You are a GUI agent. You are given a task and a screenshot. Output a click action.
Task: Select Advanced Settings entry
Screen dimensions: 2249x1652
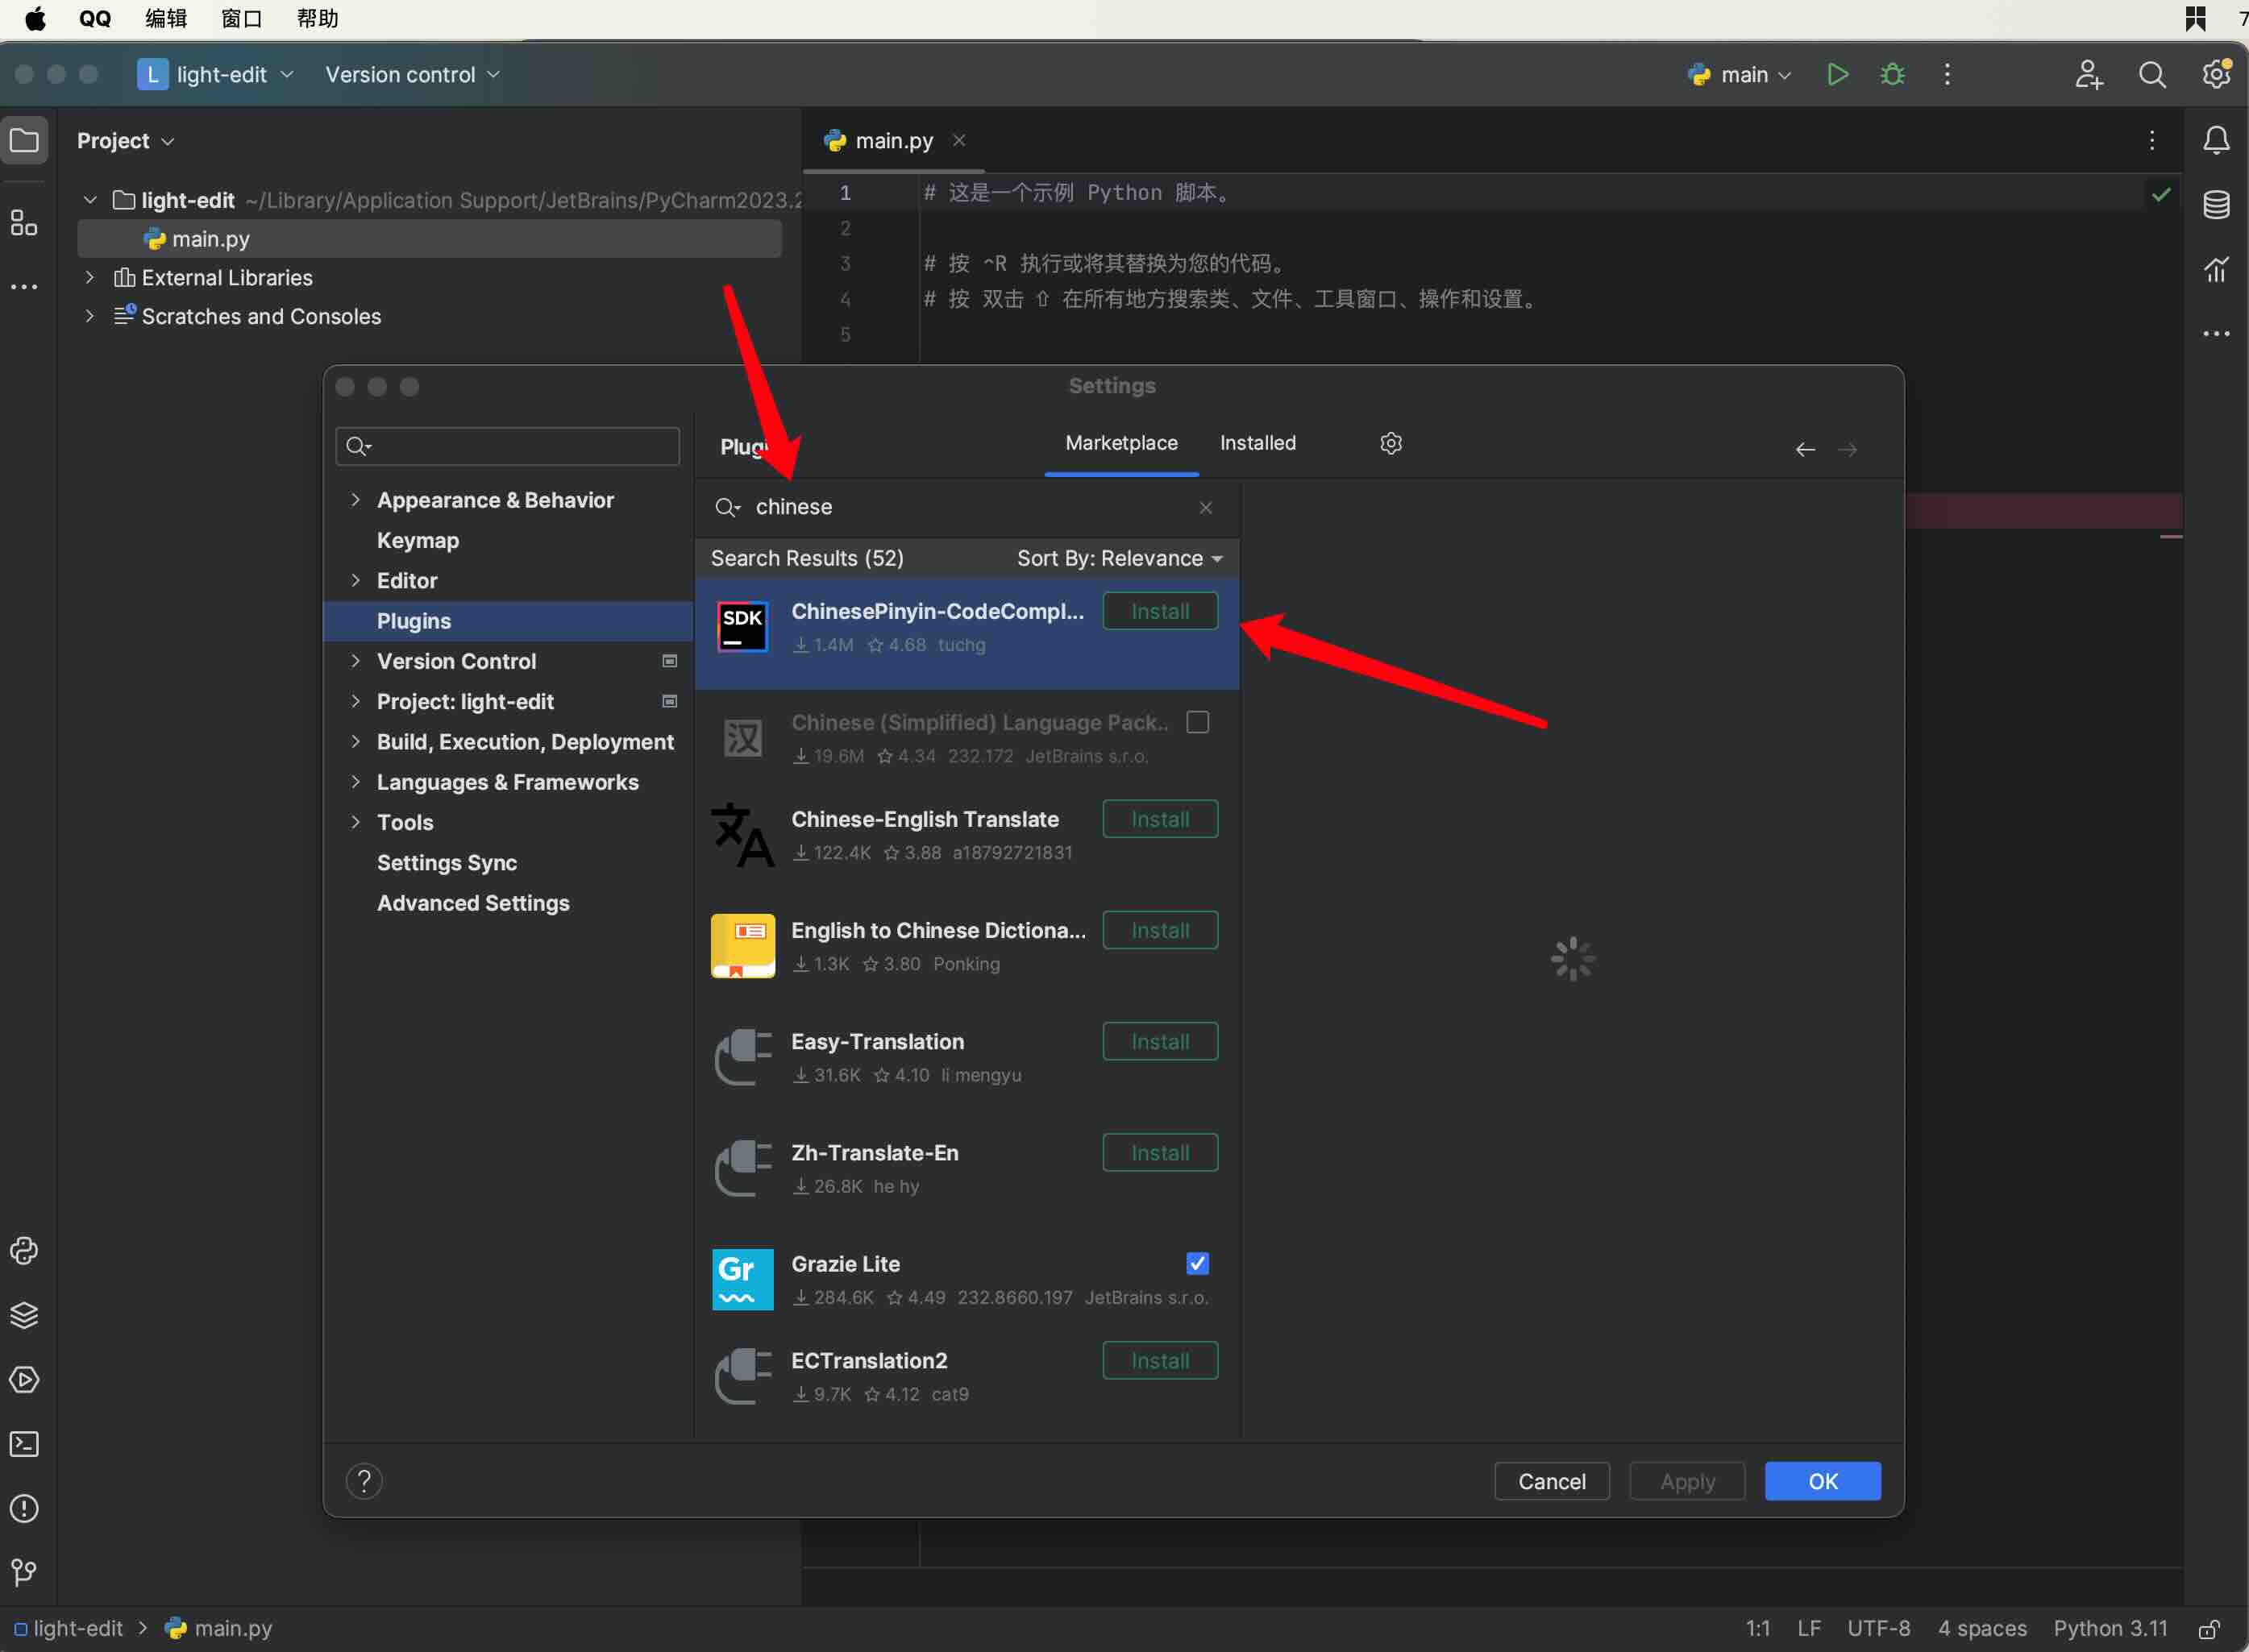[473, 903]
